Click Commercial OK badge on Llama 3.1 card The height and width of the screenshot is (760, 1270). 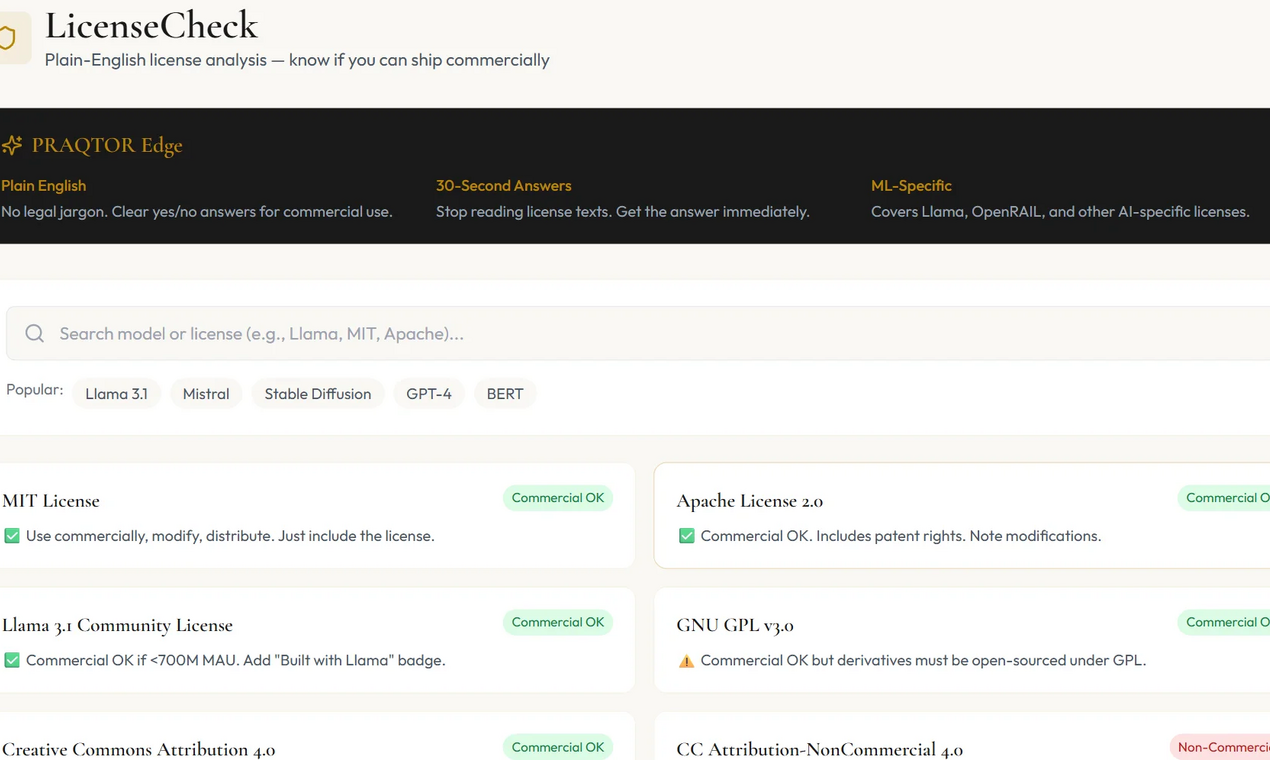(558, 622)
